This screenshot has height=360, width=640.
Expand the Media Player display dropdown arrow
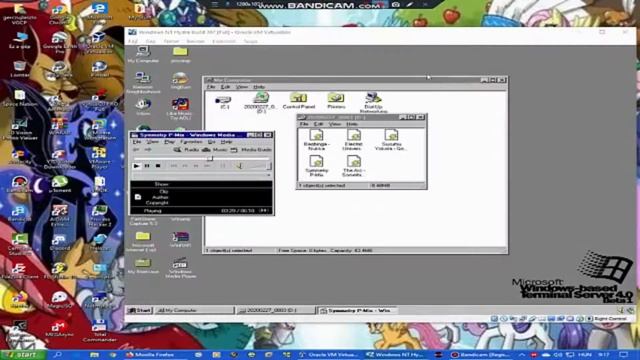pos(268,175)
